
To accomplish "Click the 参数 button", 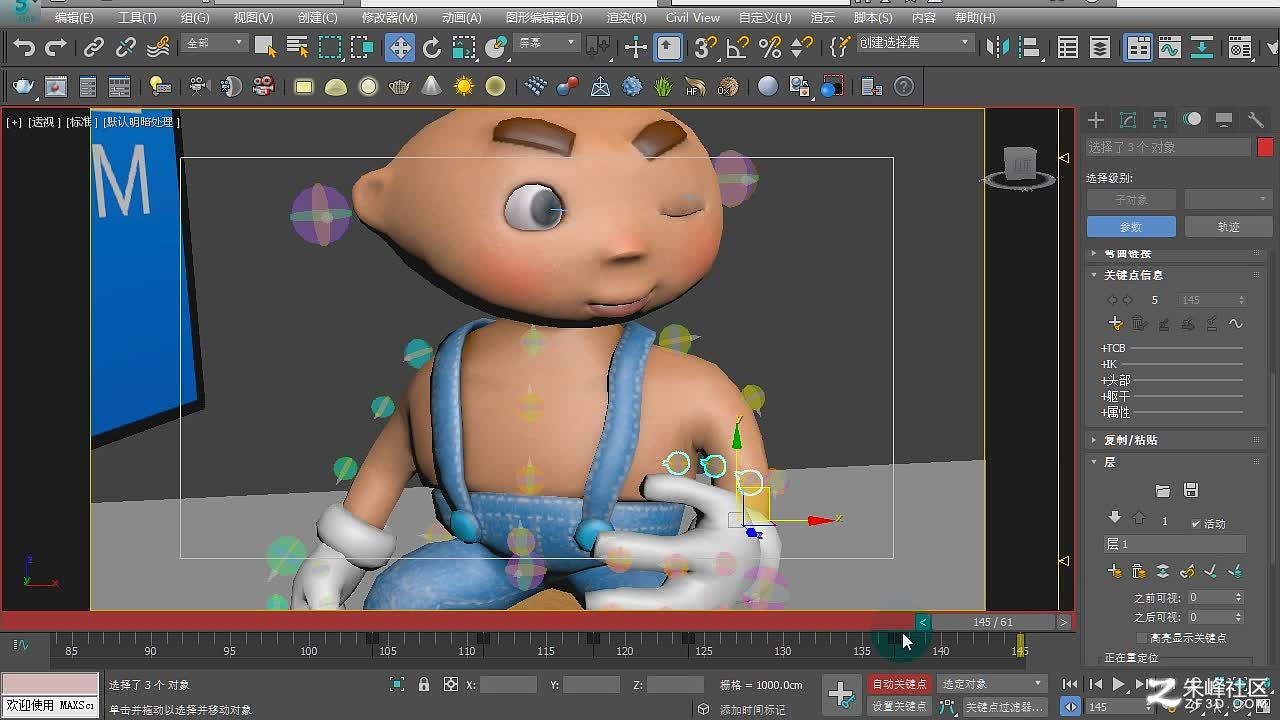I will [1131, 227].
